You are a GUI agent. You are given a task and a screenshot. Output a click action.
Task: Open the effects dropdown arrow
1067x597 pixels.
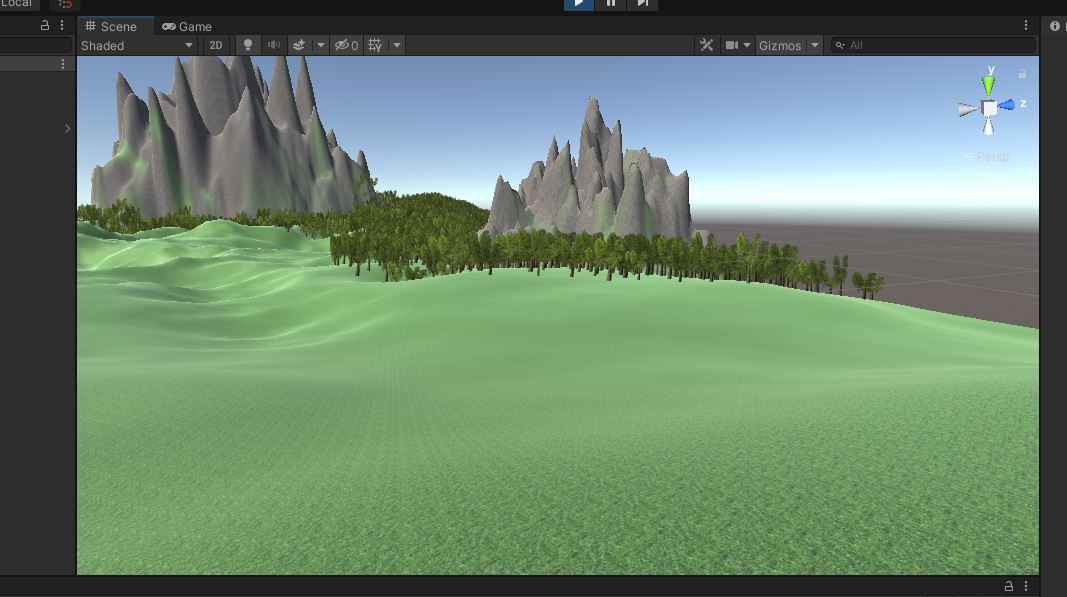(320, 45)
